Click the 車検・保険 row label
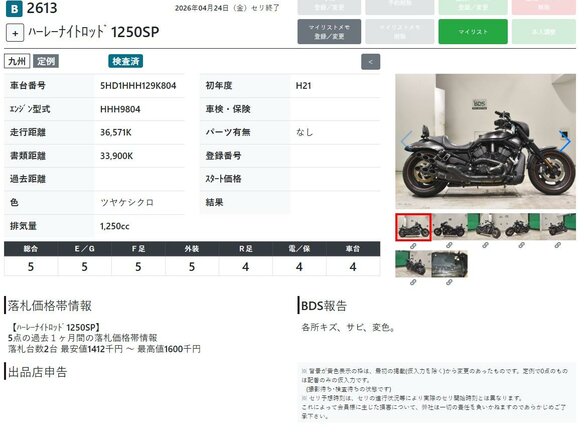 pyautogui.click(x=228, y=109)
